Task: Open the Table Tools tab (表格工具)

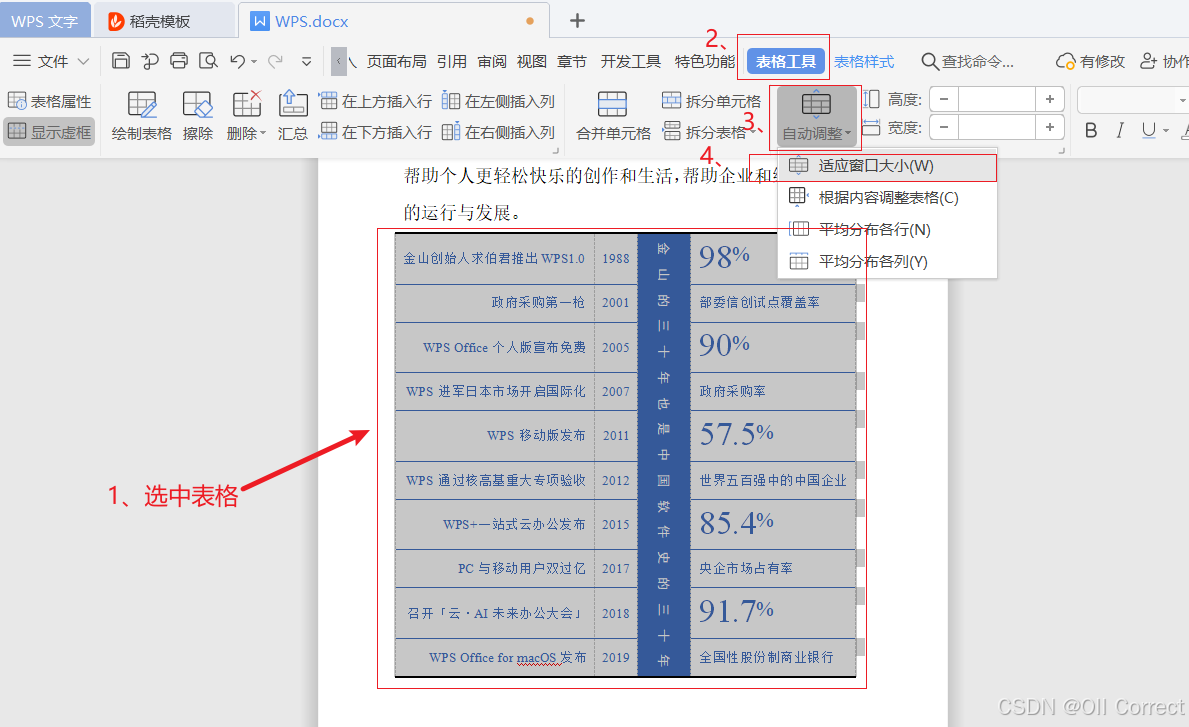Action: pos(786,61)
